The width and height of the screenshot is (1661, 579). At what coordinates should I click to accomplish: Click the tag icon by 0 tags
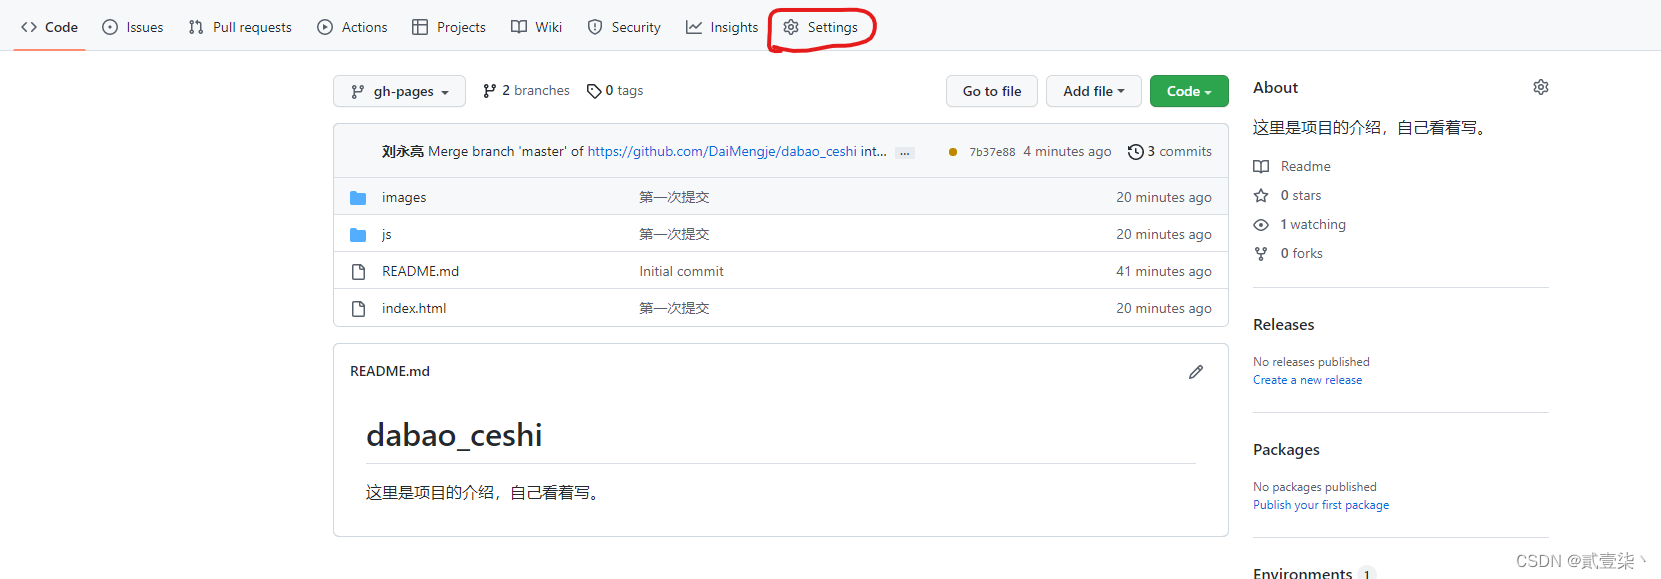click(x=594, y=91)
